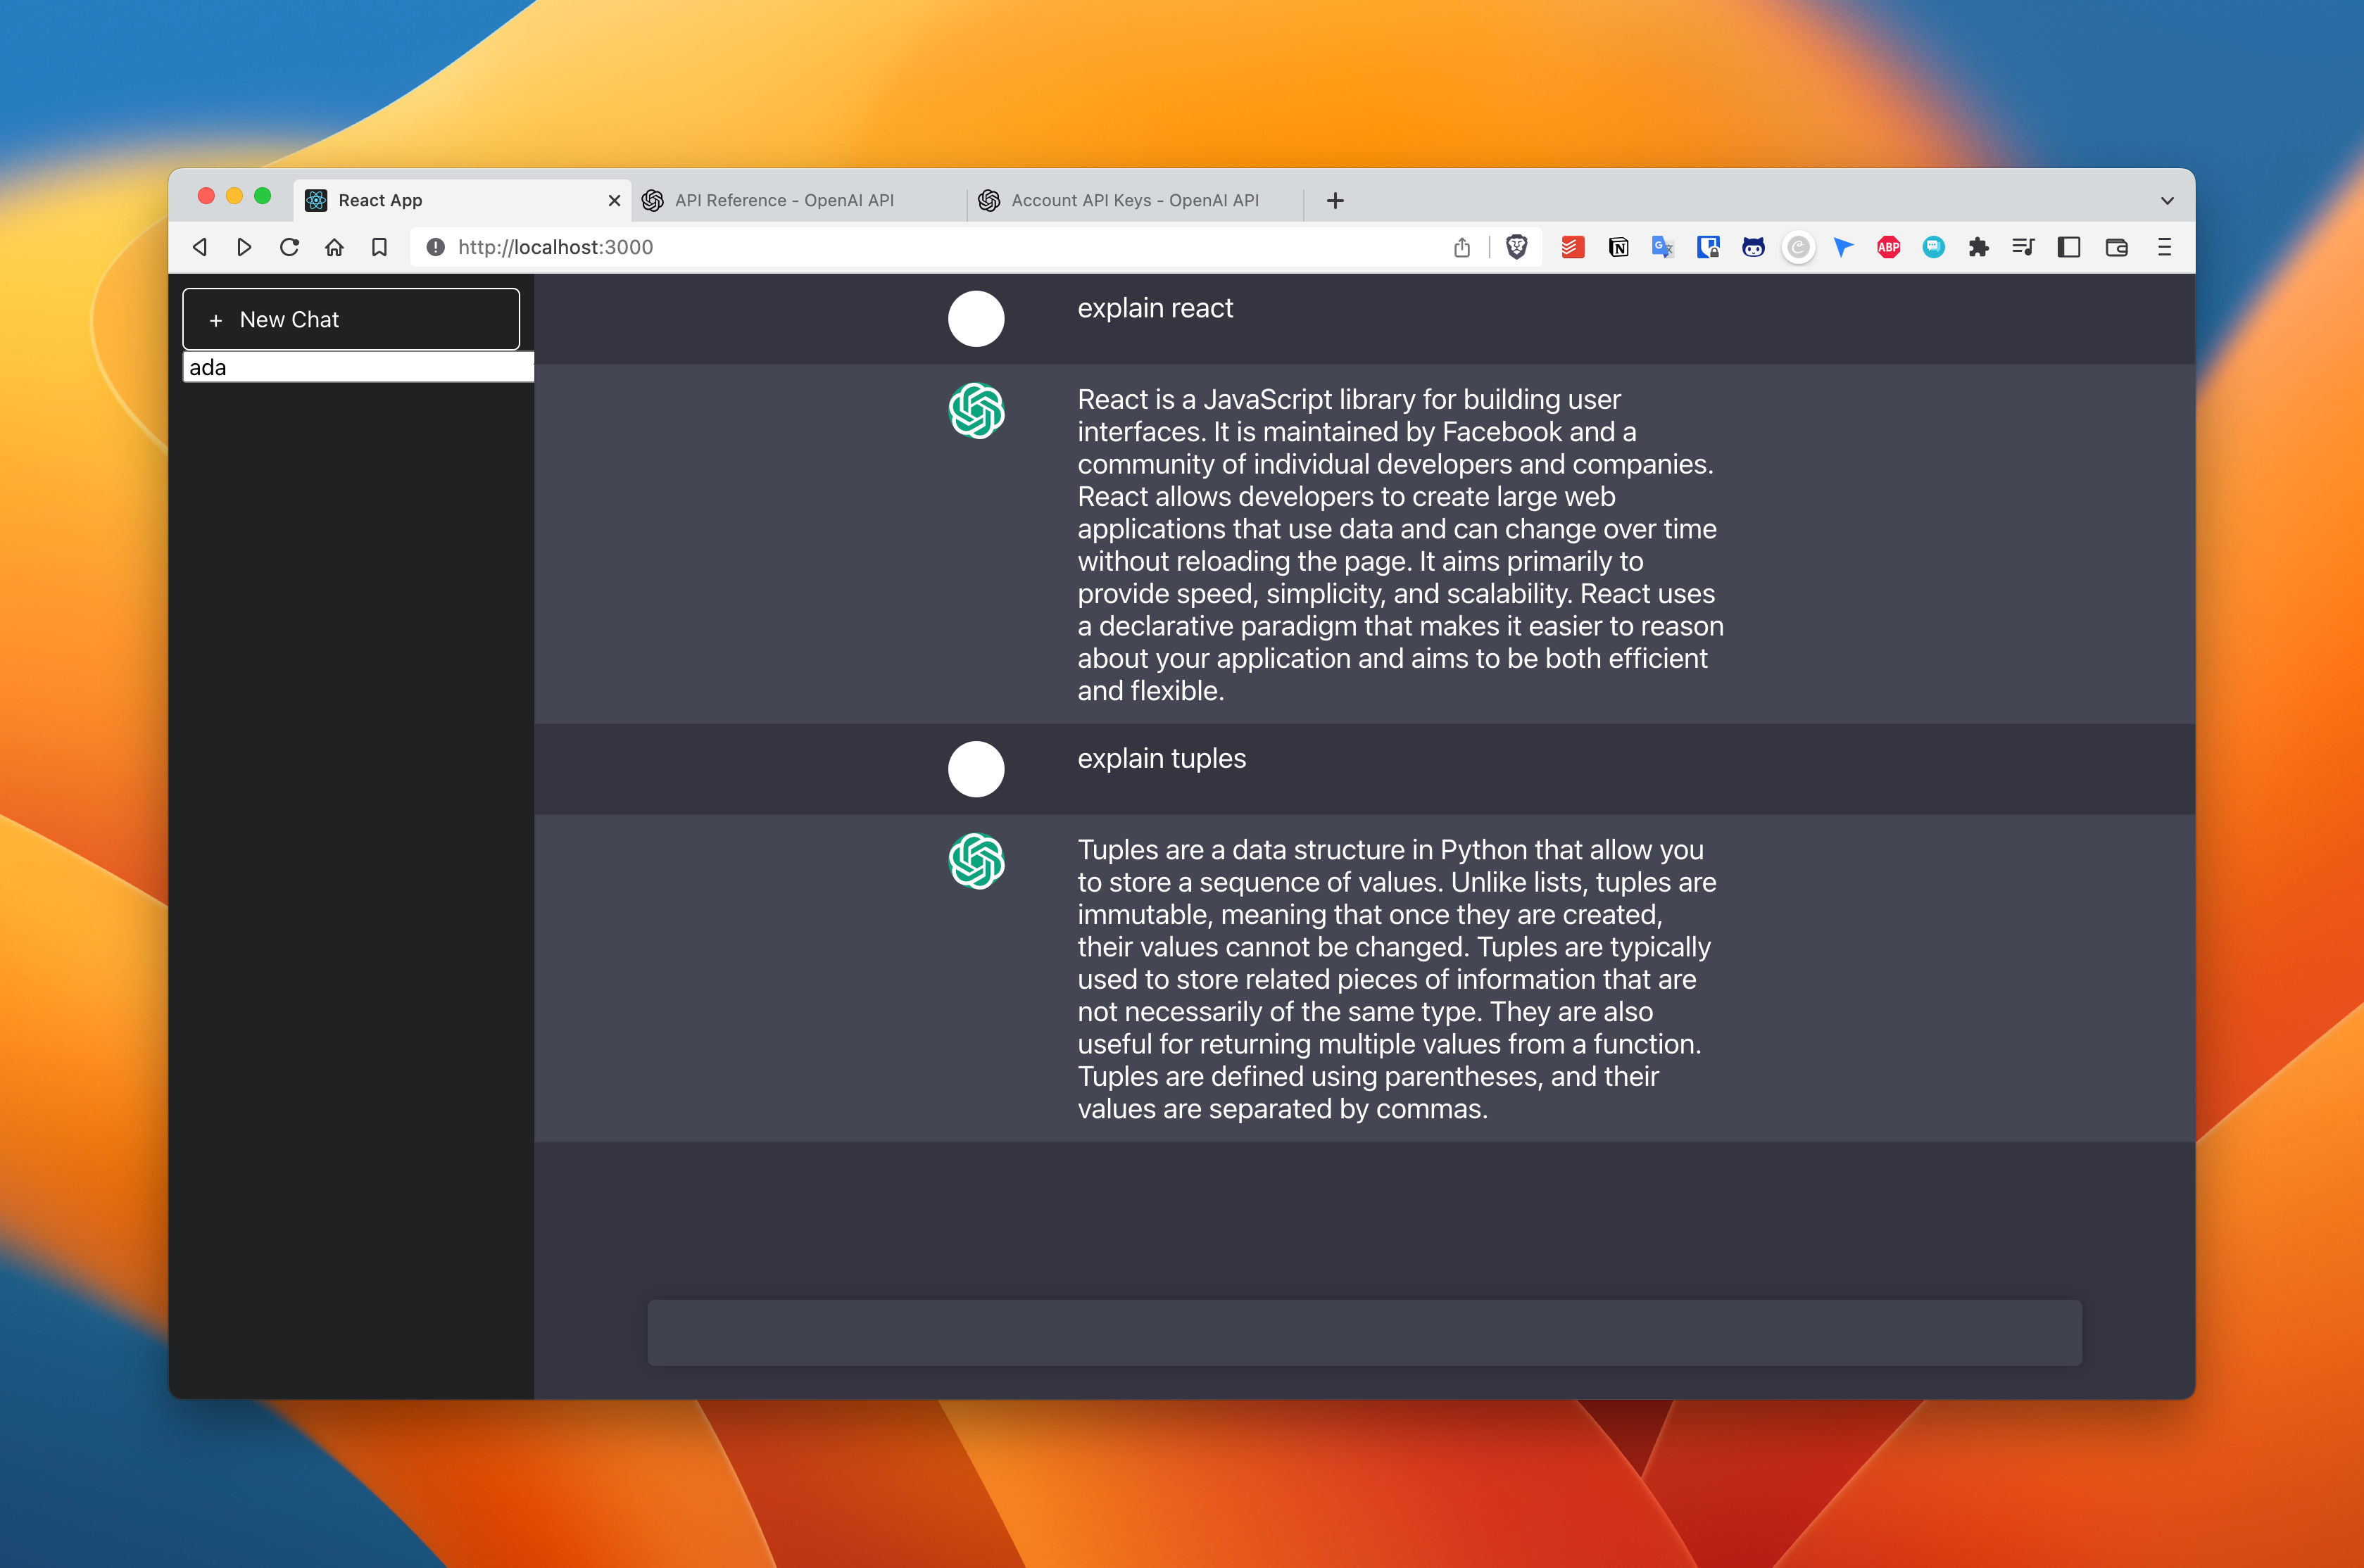
Task: Go forward to next page
Action: [244, 247]
